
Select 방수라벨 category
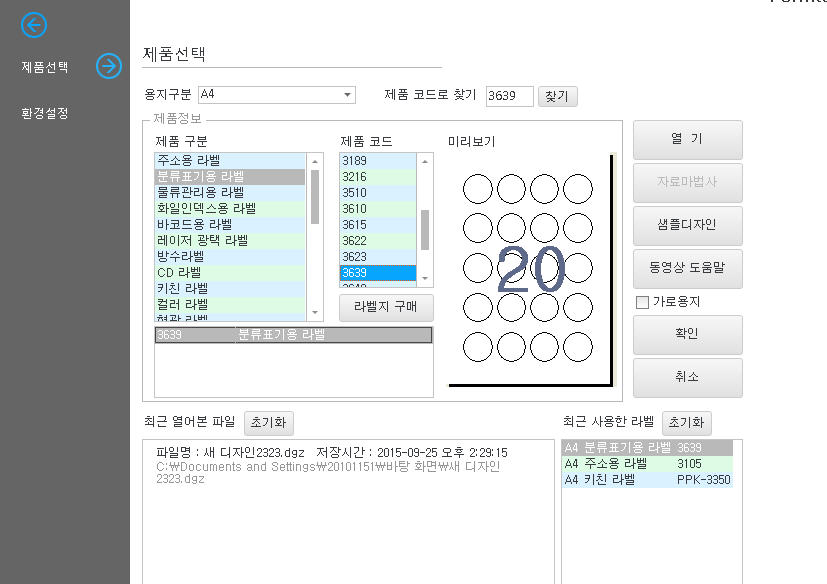[x=230, y=256]
